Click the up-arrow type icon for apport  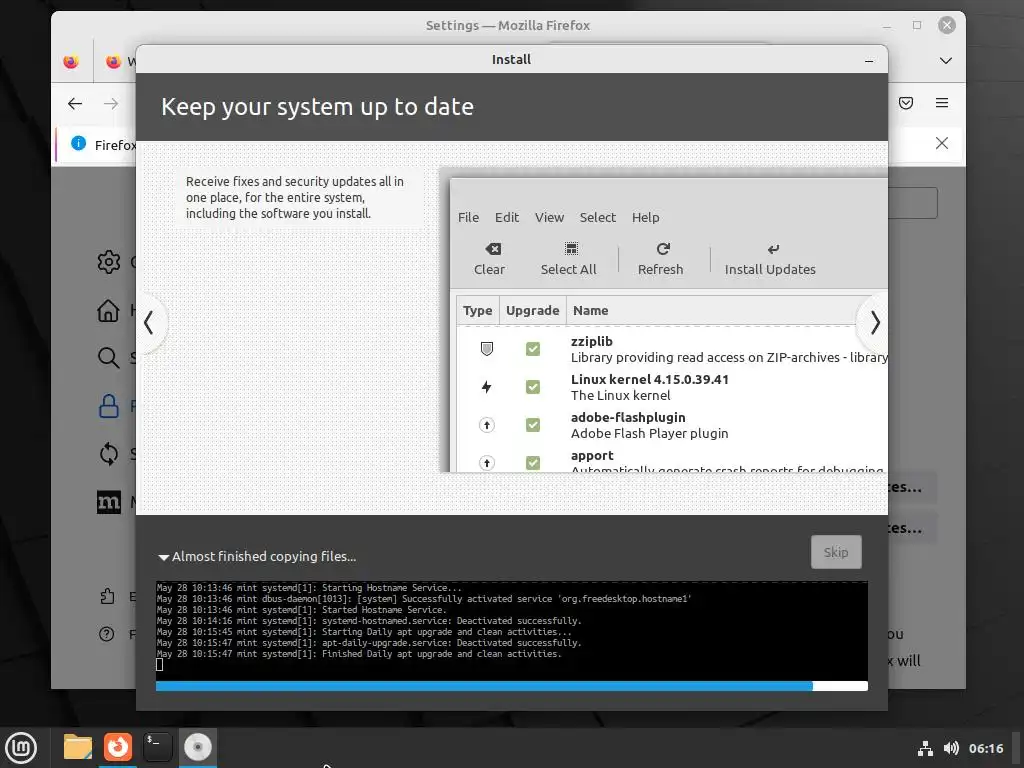(487, 462)
